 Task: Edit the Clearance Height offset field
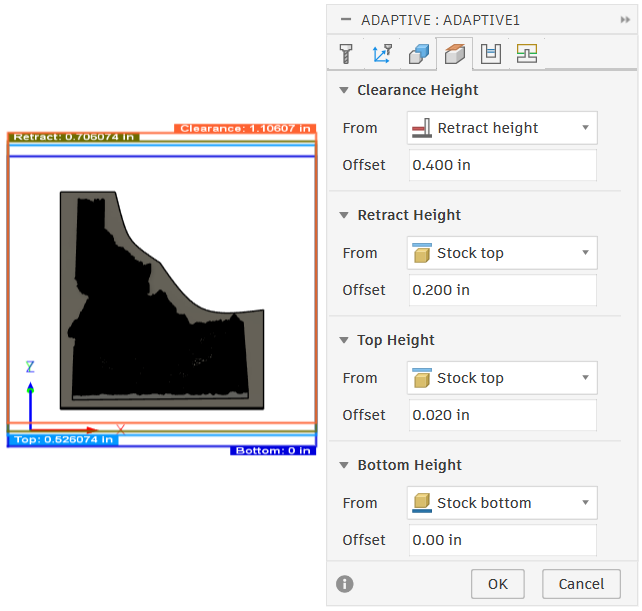pos(502,165)
